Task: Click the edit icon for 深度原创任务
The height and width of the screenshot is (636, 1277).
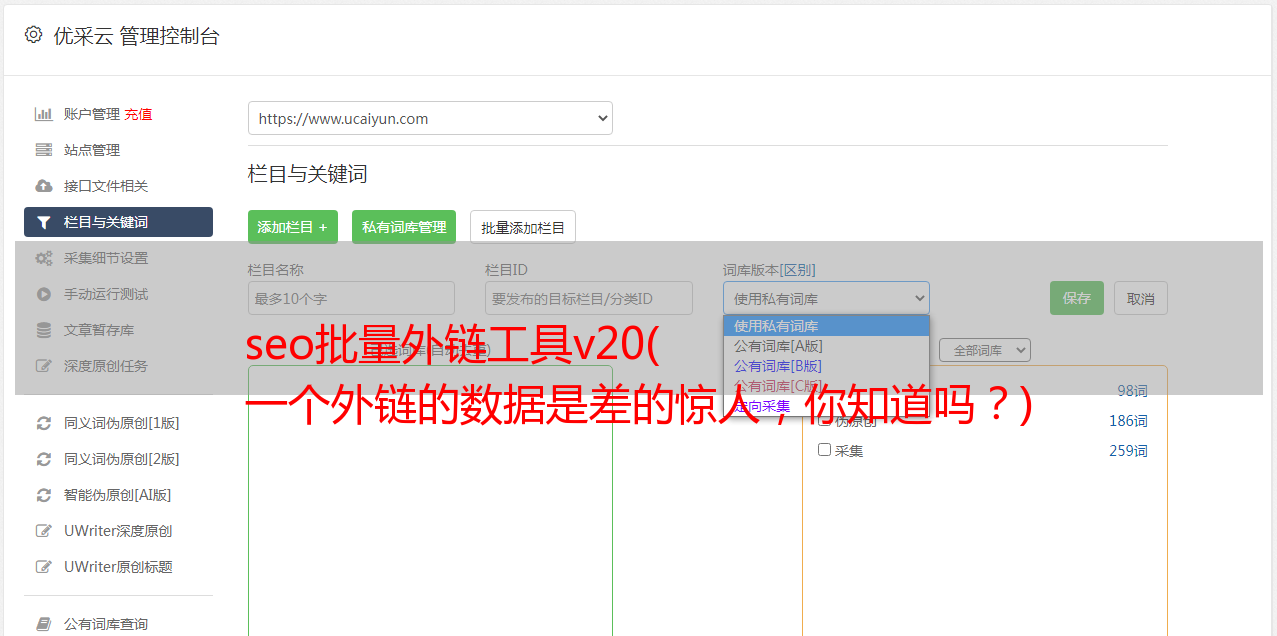Action: [44, 366]
